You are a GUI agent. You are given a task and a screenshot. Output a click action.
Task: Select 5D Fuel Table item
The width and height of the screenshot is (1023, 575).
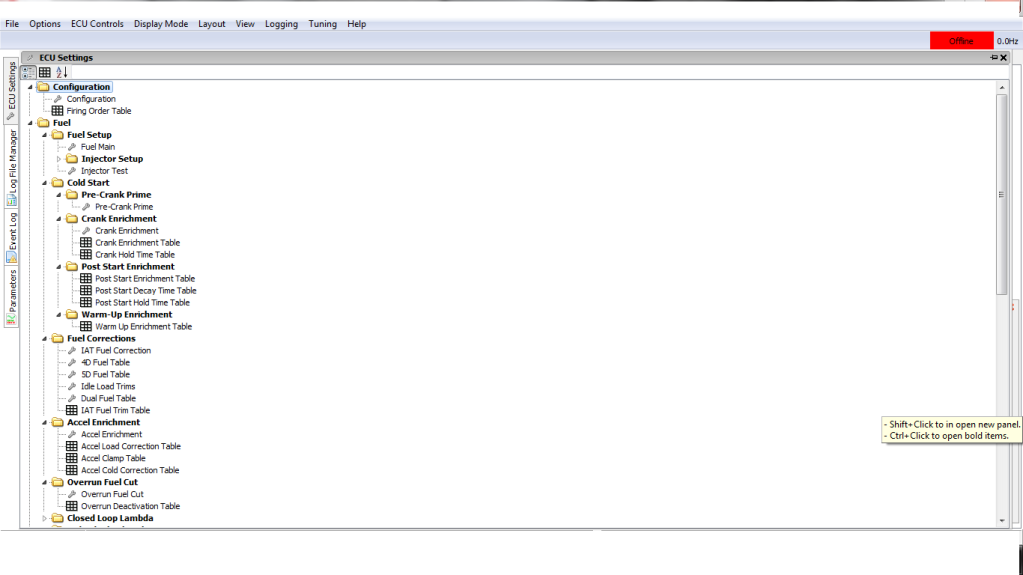(105, 375)
